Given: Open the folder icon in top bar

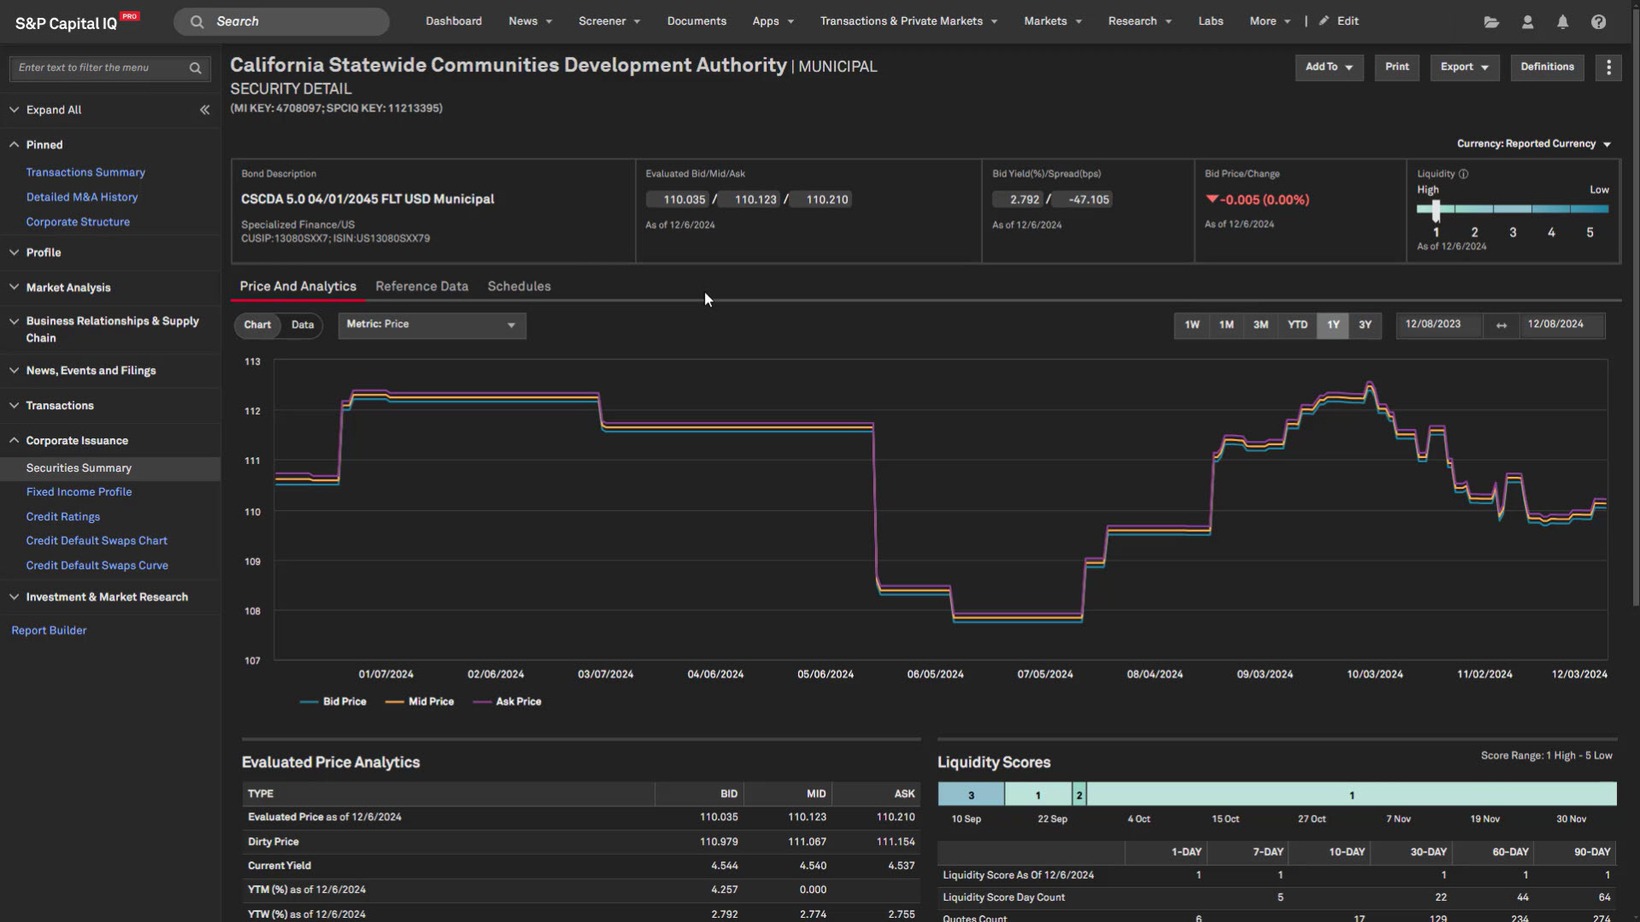Looking at the screenshot, I should (x=1491, y=21).
